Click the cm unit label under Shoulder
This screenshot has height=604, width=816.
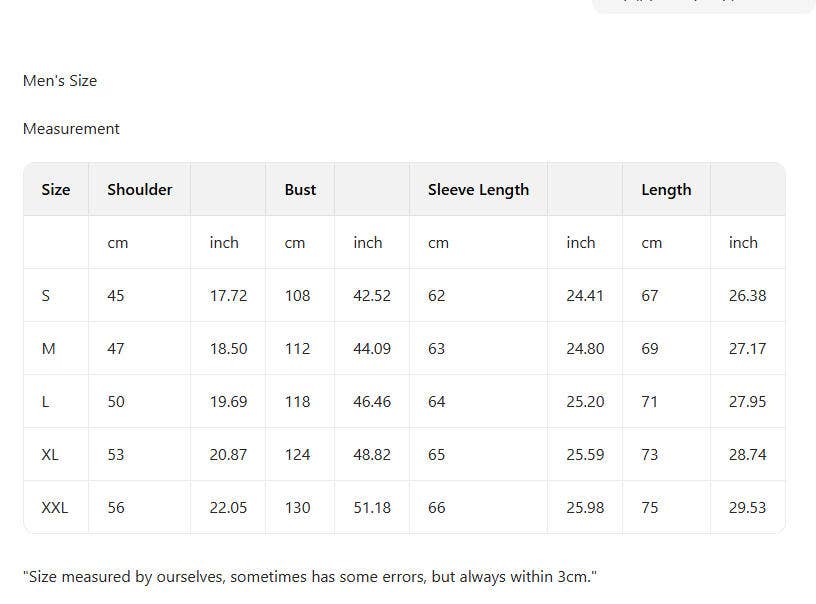118,242
